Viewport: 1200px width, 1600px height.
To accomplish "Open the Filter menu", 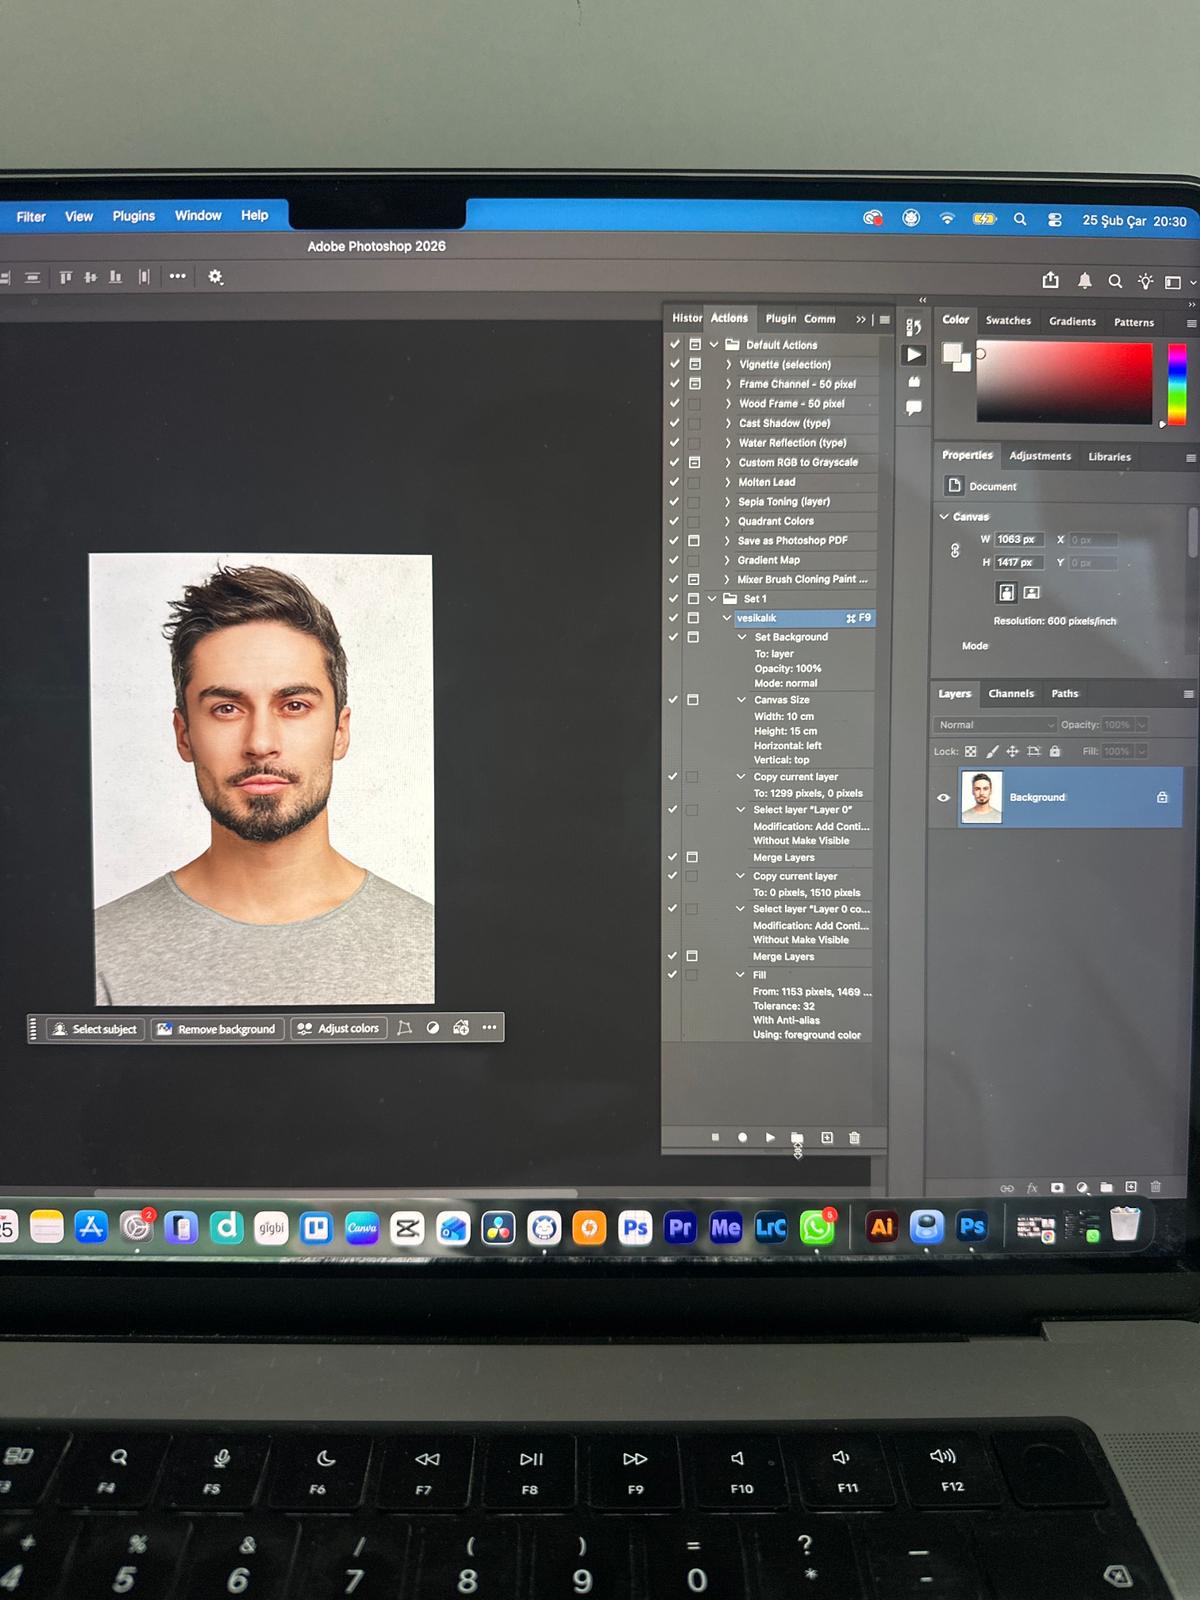I will (x=31, y=216).
